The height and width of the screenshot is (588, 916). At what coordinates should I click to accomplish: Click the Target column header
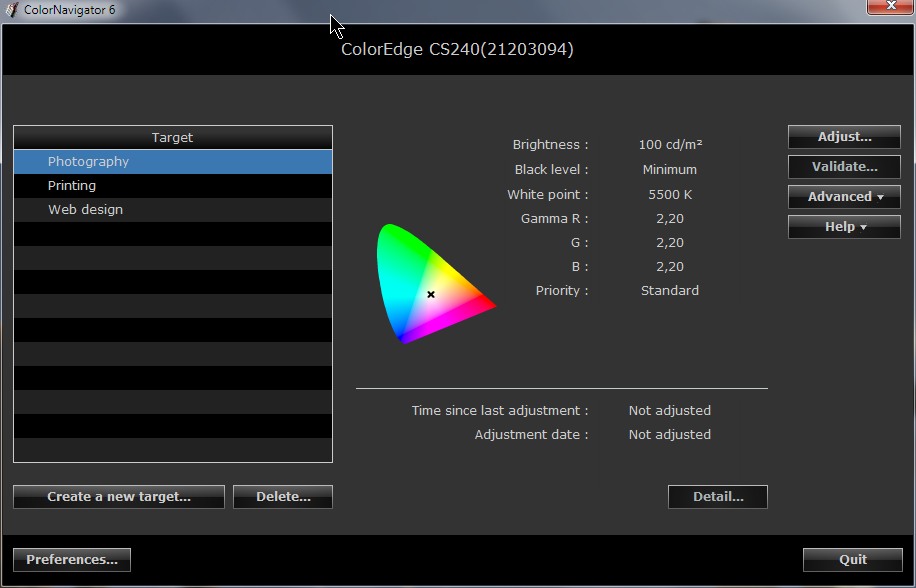[173, 137]
